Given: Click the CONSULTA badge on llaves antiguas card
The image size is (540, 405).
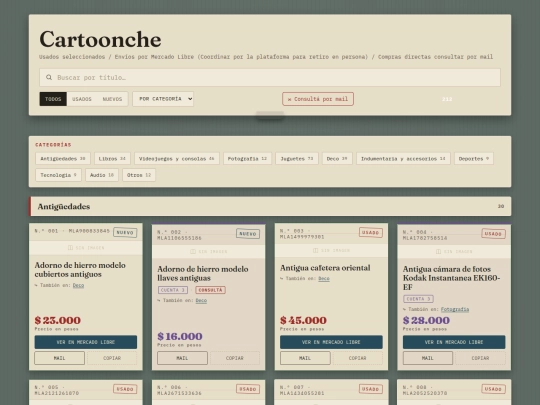Looking at the screenshot, I should [x=210, y=290].
